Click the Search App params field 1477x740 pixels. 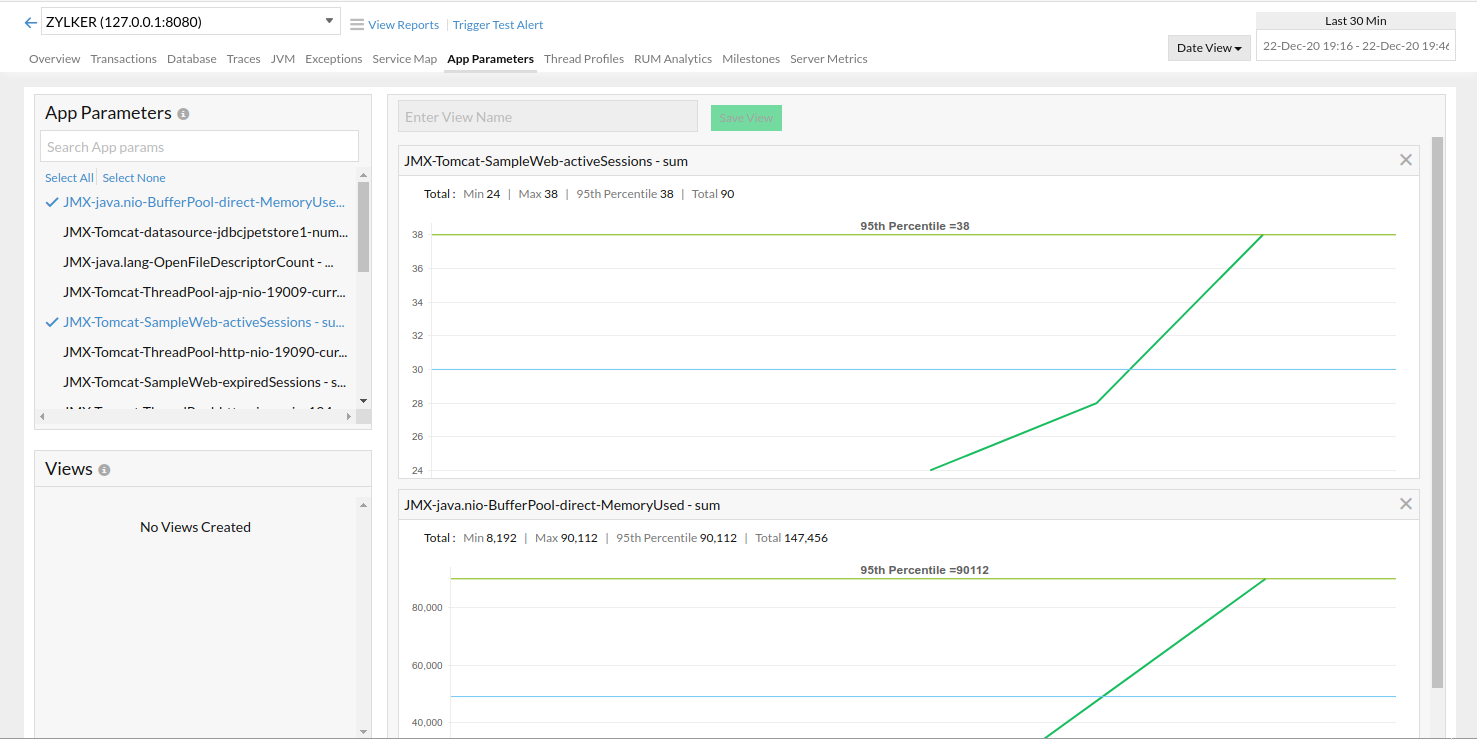pyautogui.click(x=199, y=146)
